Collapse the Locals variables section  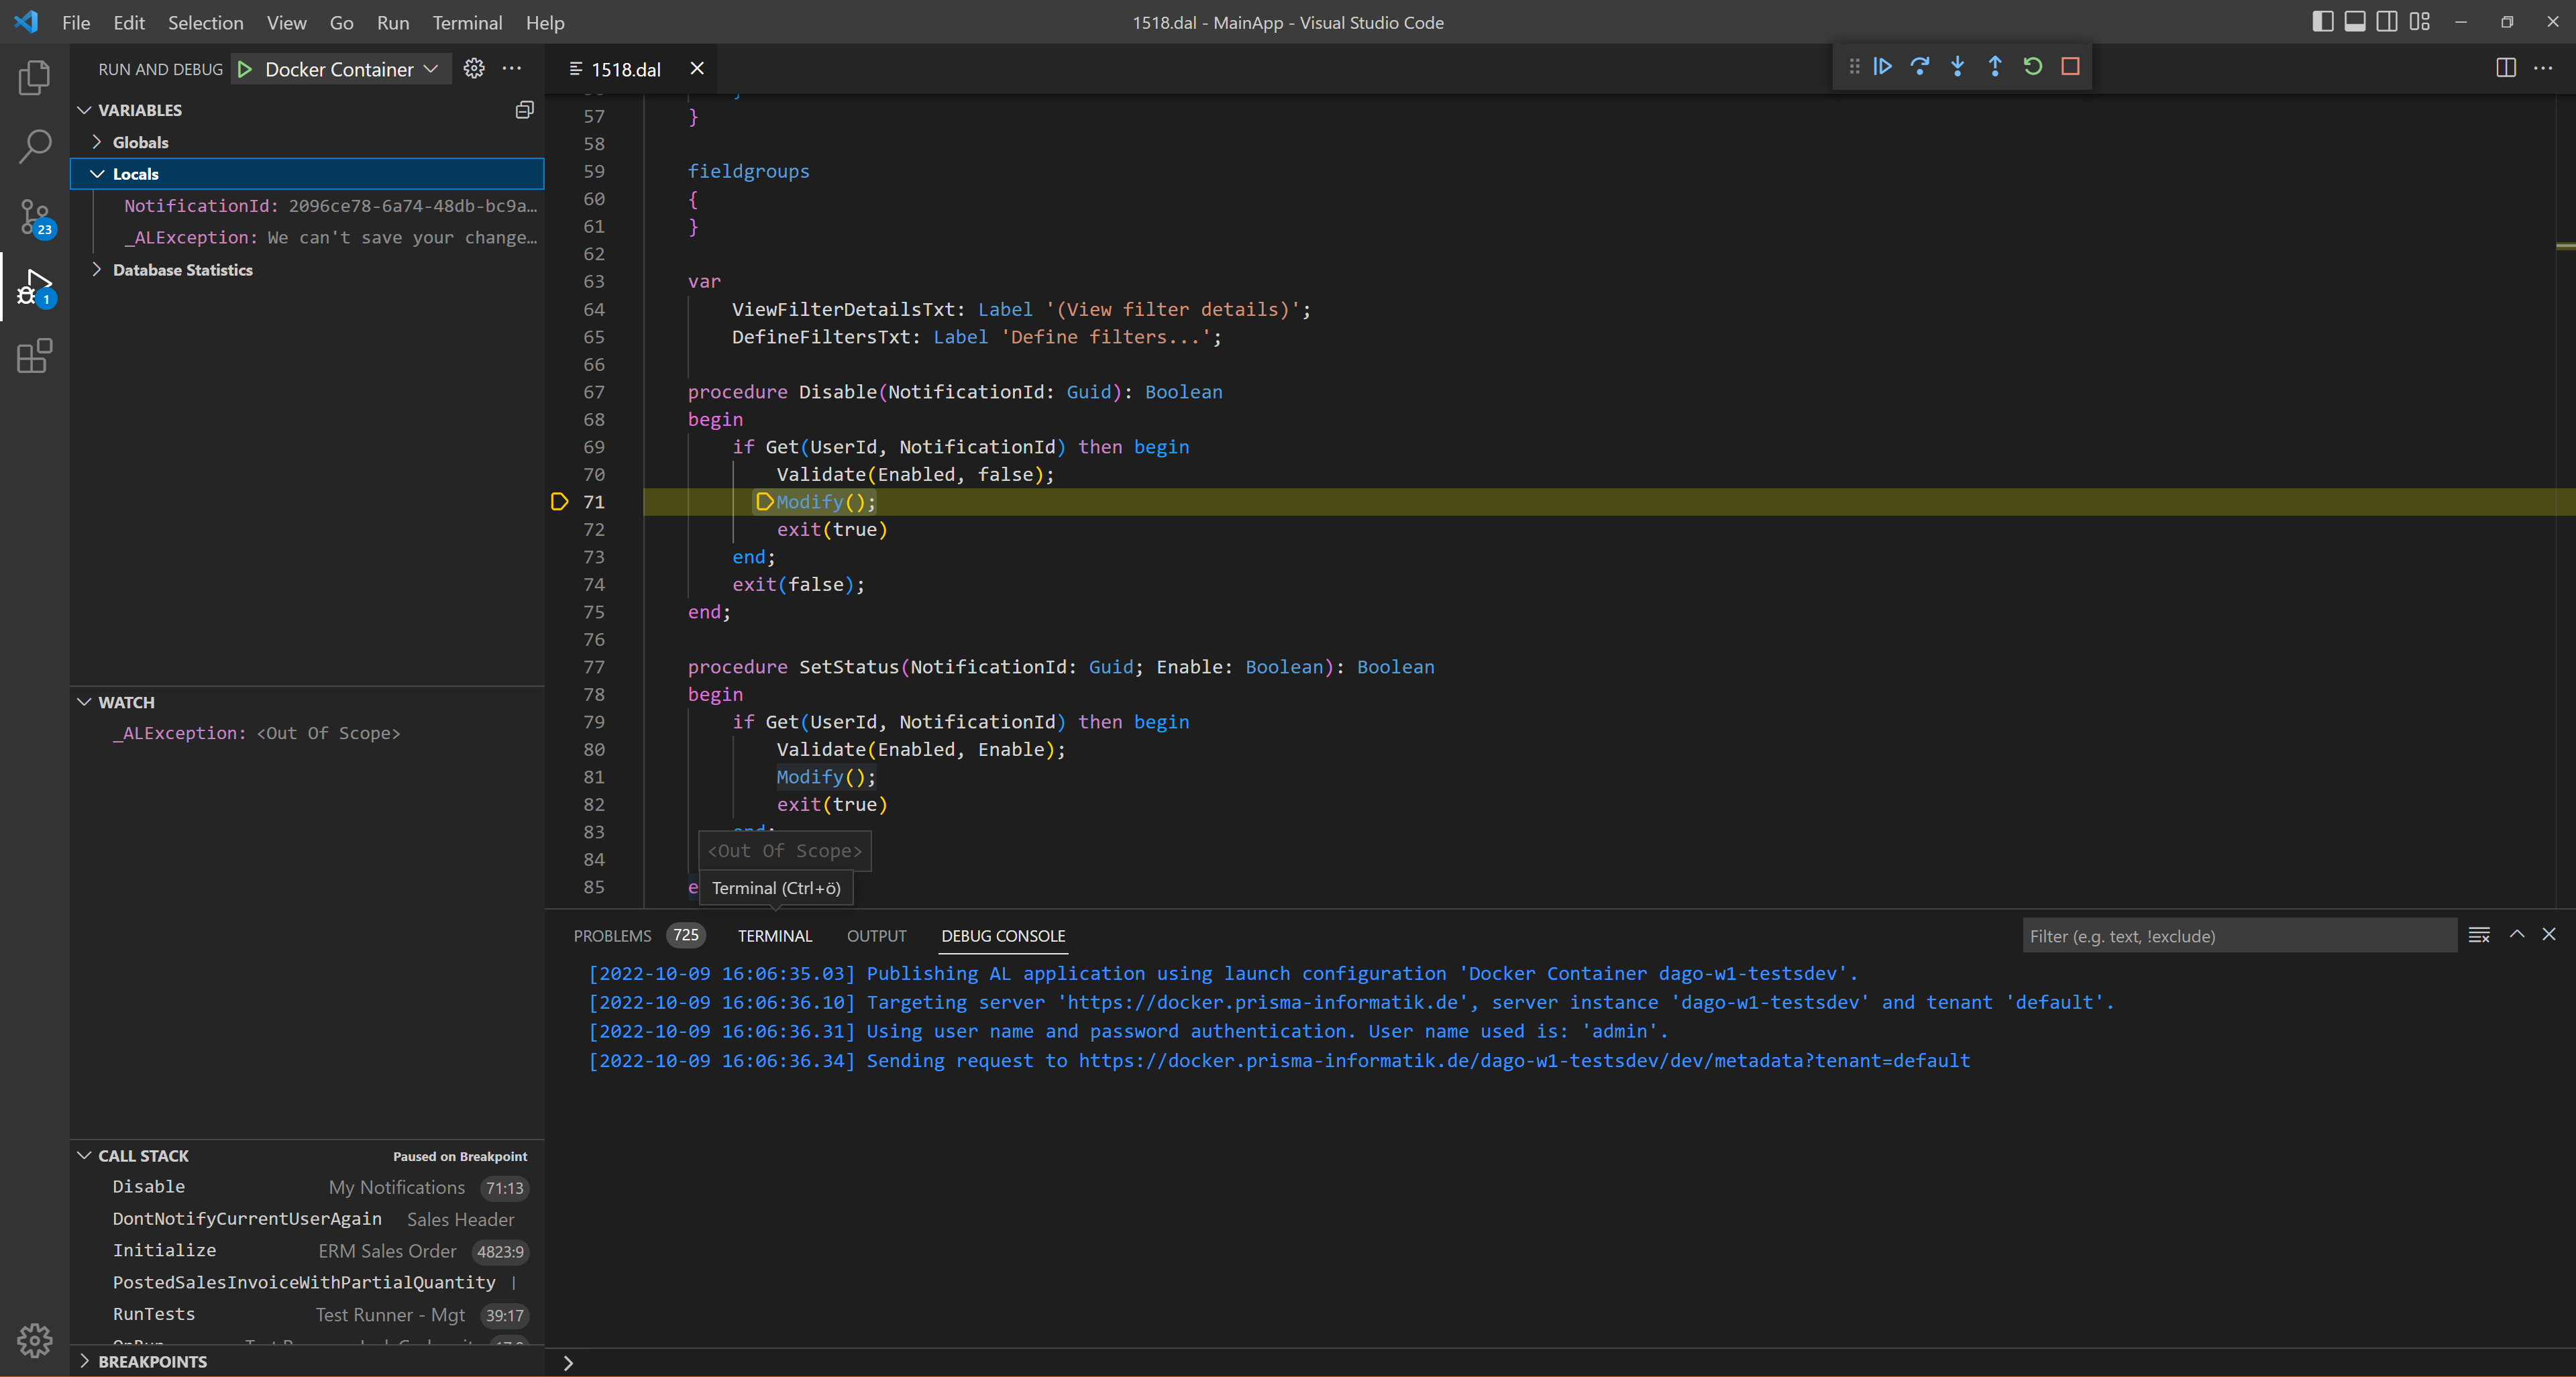click(98, 173)
